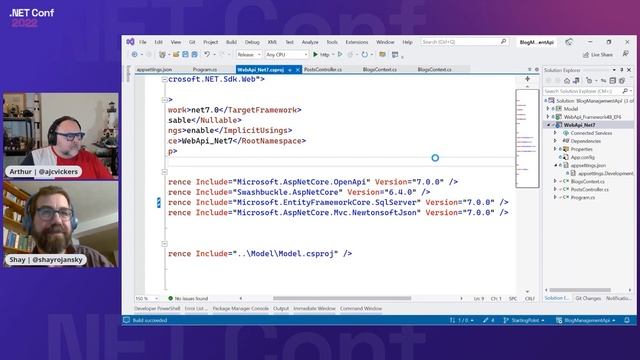Click the Save All icon
640x360 pixels.
coord(195,54)
